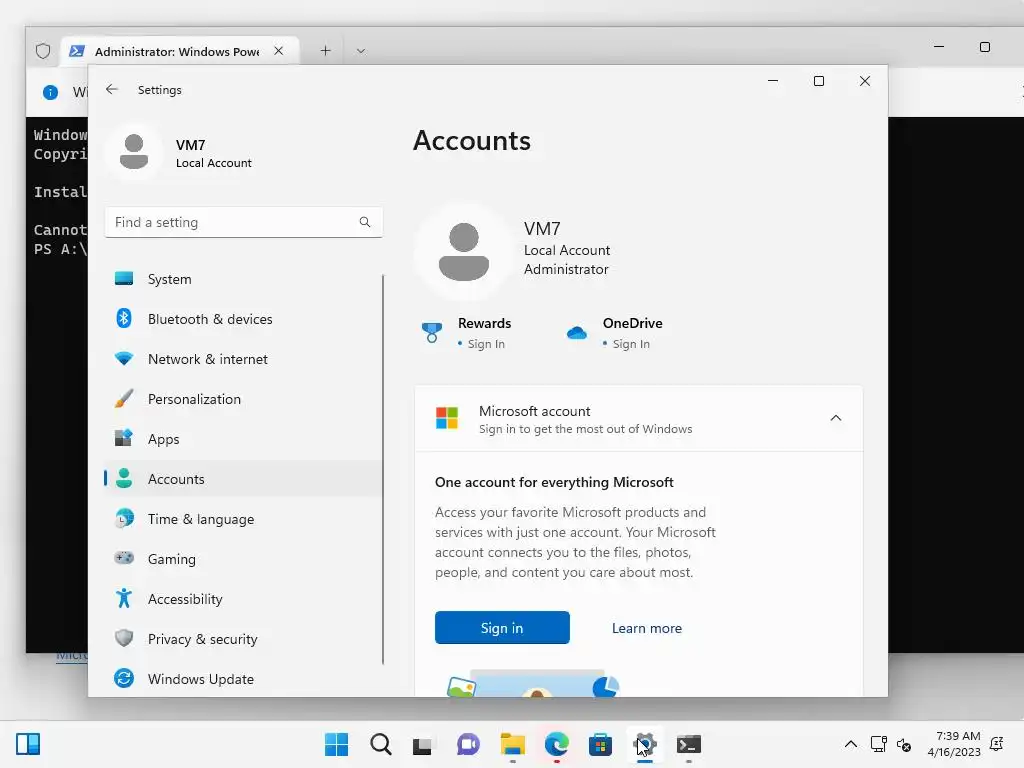Click the network tray icon

[x=878, y=744]
